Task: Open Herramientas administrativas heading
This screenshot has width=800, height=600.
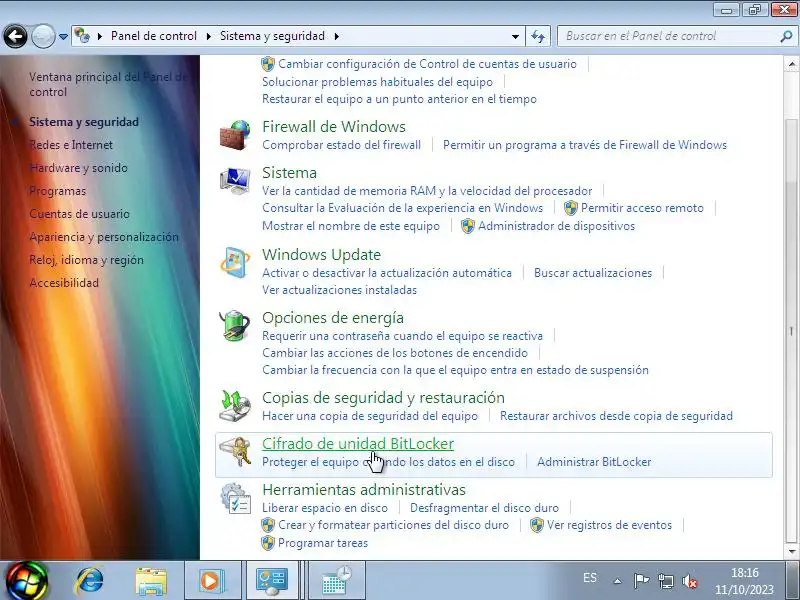Action: pyautogui.click(x=364, y=489)
